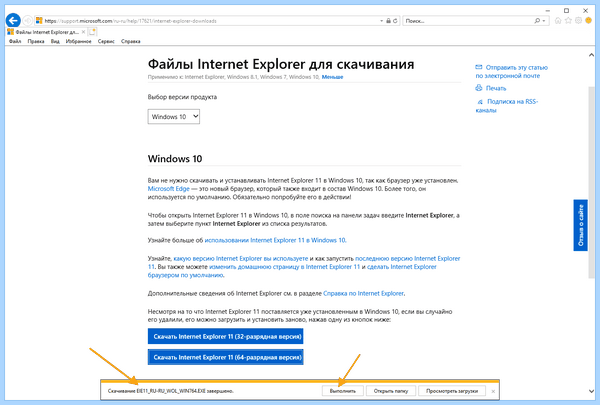600x405 pixels.
Task: Close the Файлы Internet Explorer tab
Action: pos(83,32)
